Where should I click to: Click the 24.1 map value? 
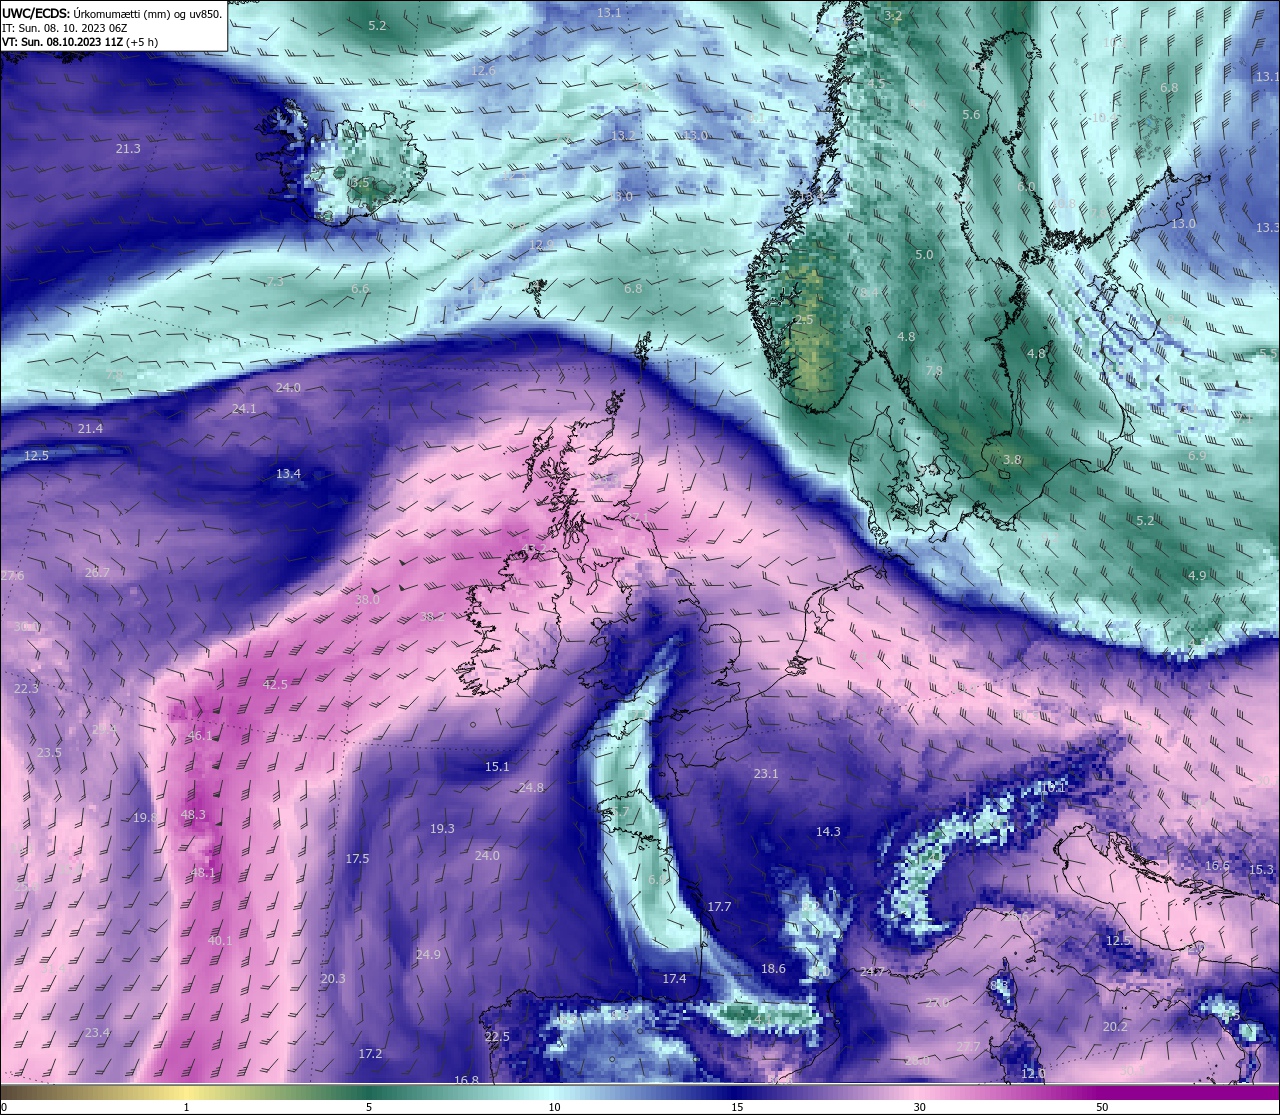[244, 409]
